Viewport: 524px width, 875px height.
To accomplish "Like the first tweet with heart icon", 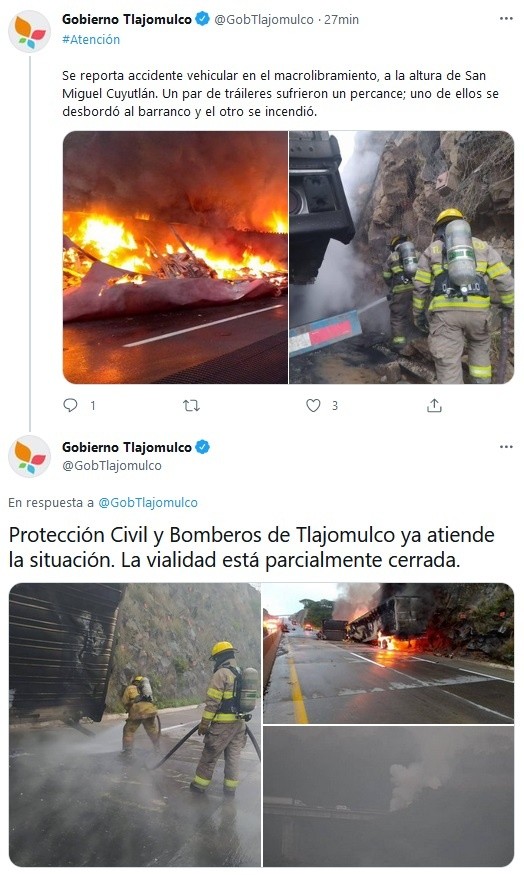I will pyautogui.click(x=313, y=406).
